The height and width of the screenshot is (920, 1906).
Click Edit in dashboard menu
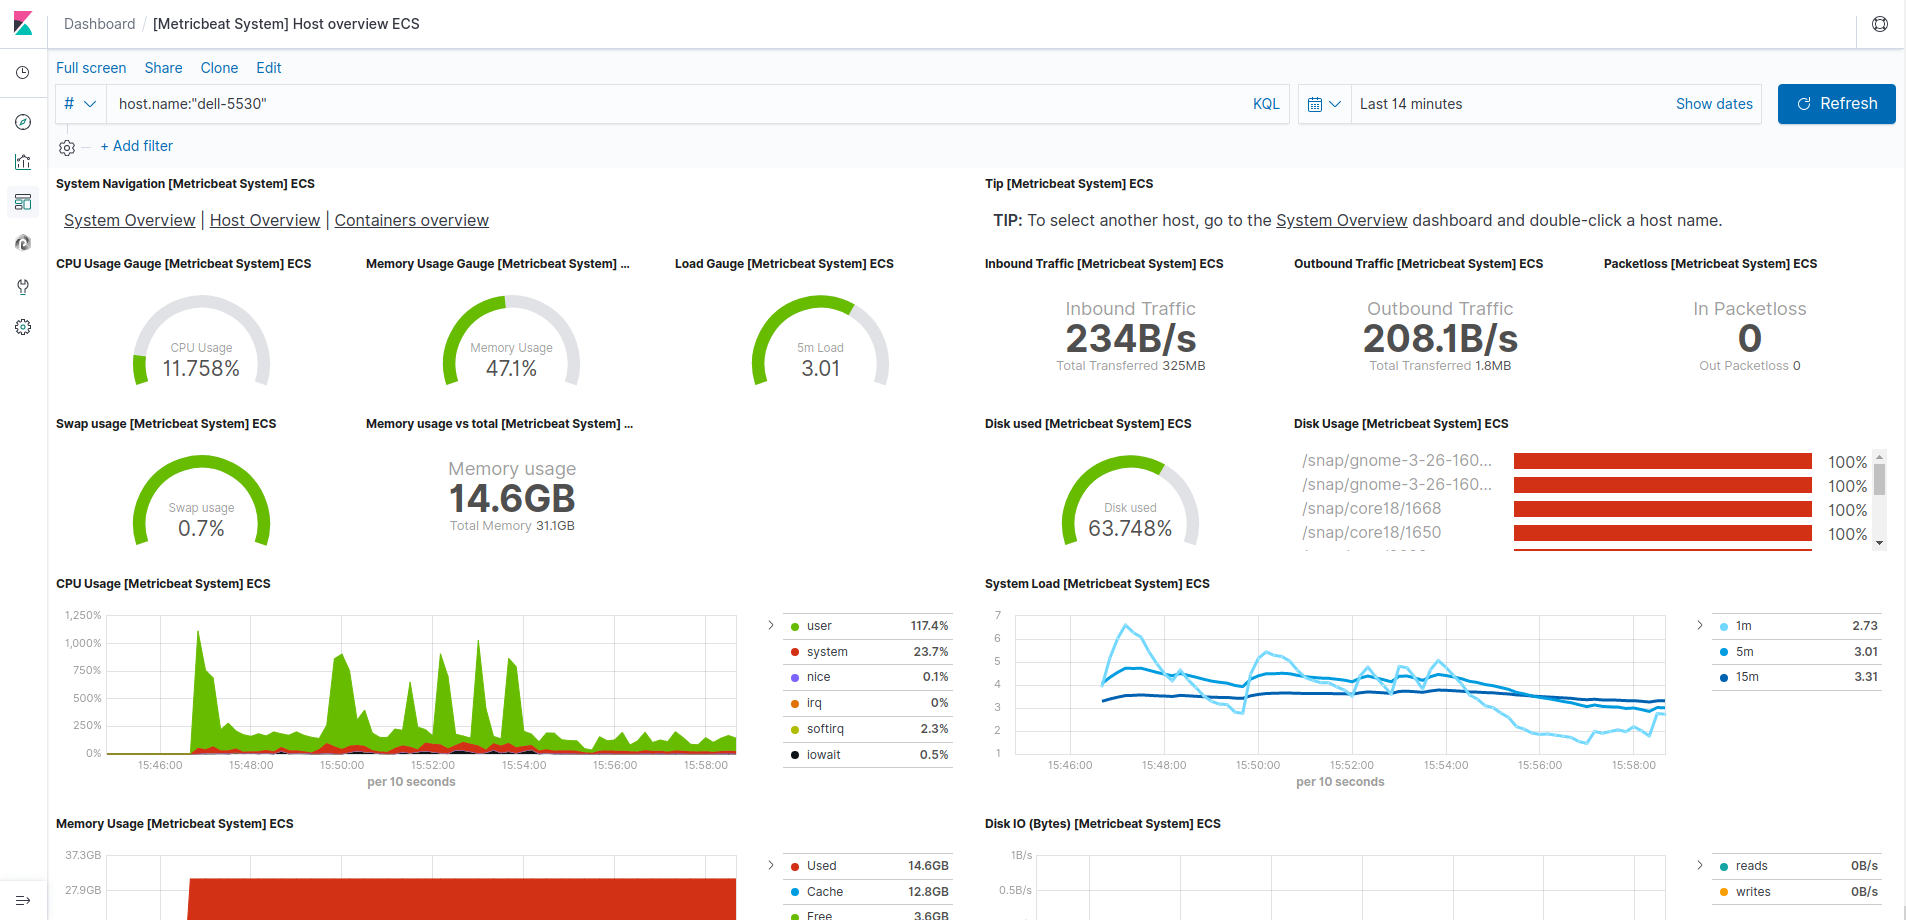point(268,68)
